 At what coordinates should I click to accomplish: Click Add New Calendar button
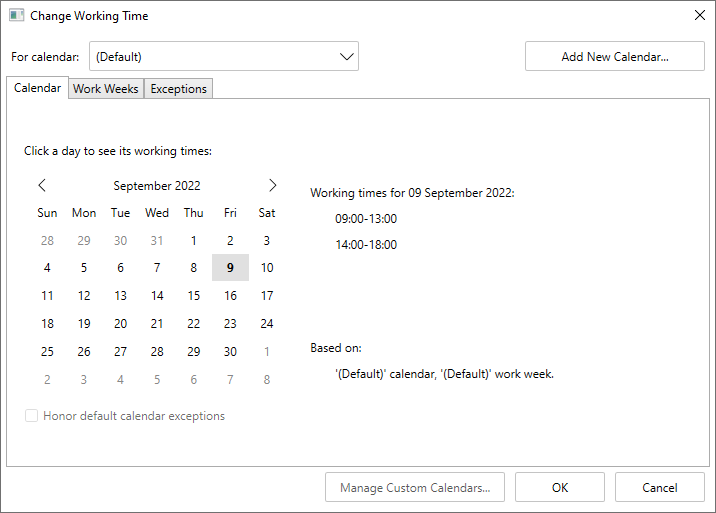coord(614,57)
